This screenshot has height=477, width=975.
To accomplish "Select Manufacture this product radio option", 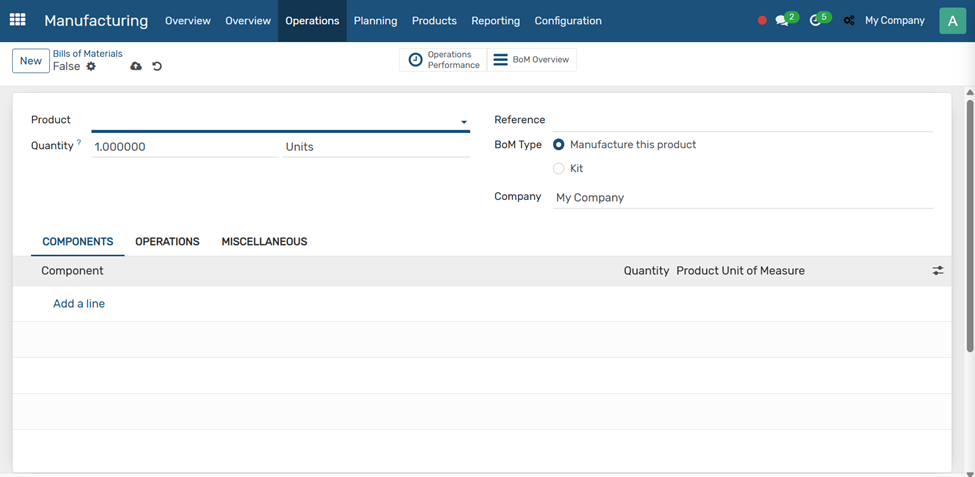I will pos(559,145).
